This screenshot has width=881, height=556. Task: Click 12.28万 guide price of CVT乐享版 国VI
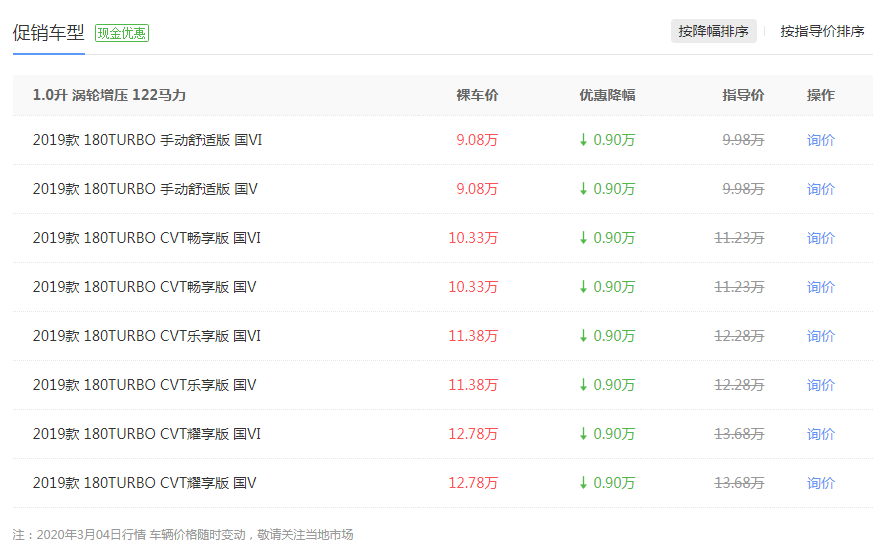click(x=739, y=336)
